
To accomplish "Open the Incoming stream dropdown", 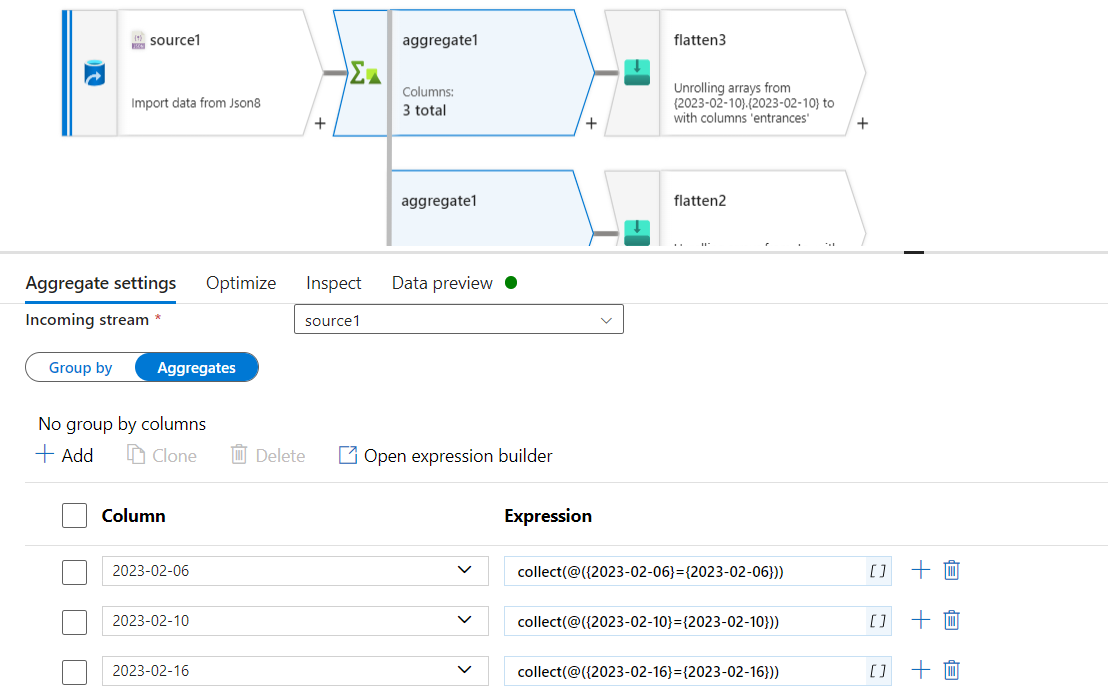I will pyautogui.click(x=458, y=320).
